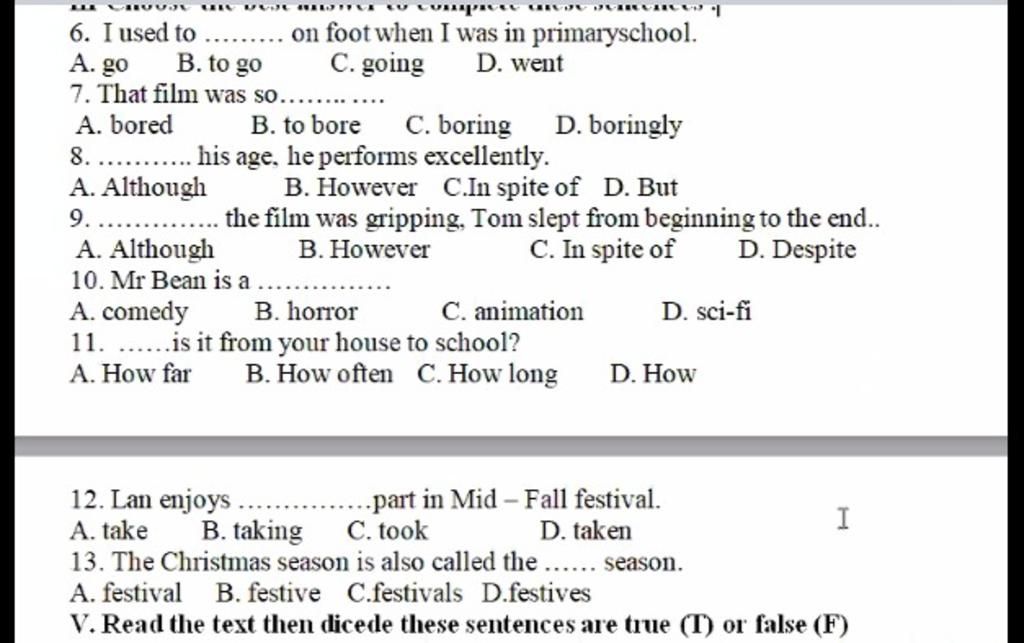
Task: Click 'C. How long' option
Action: 487,374
